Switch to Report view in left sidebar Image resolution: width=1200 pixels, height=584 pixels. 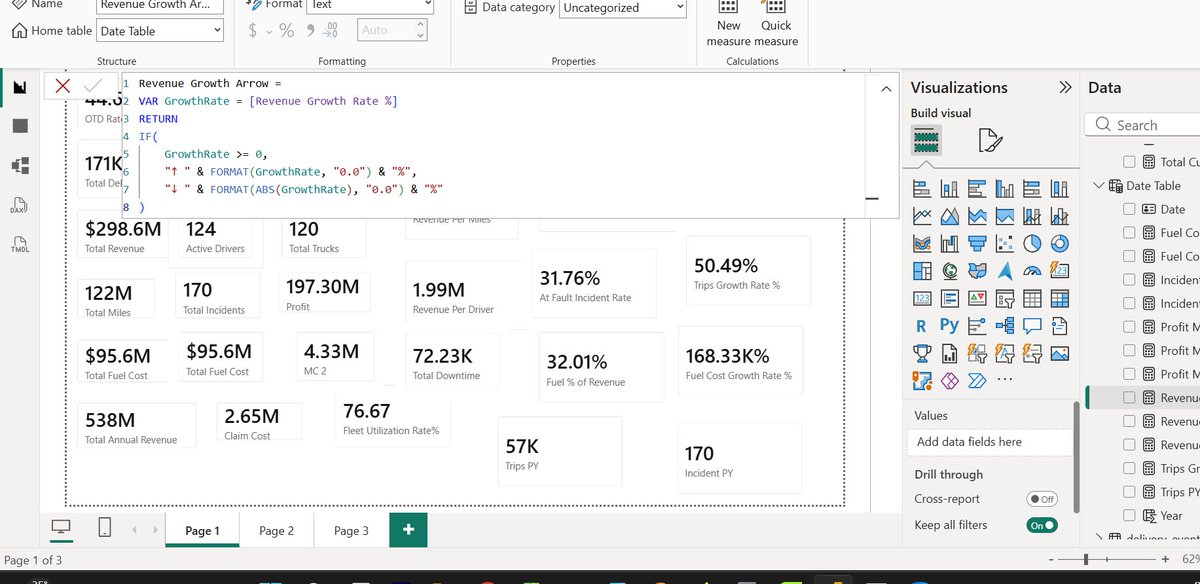19,88
